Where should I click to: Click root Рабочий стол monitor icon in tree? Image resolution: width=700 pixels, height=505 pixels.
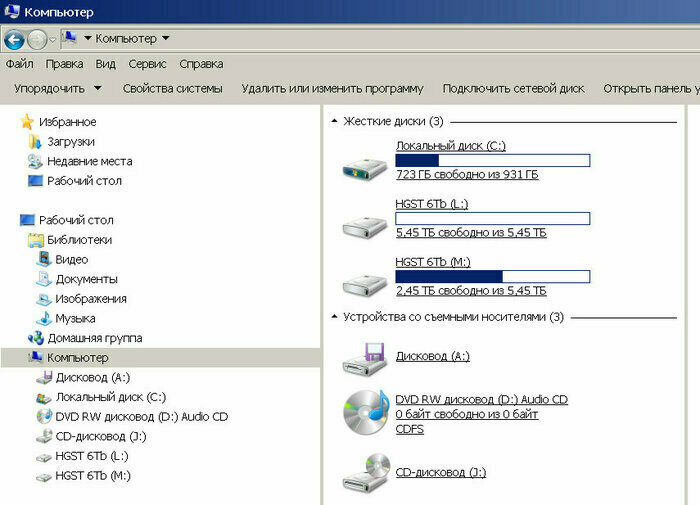tap(27, 220)
